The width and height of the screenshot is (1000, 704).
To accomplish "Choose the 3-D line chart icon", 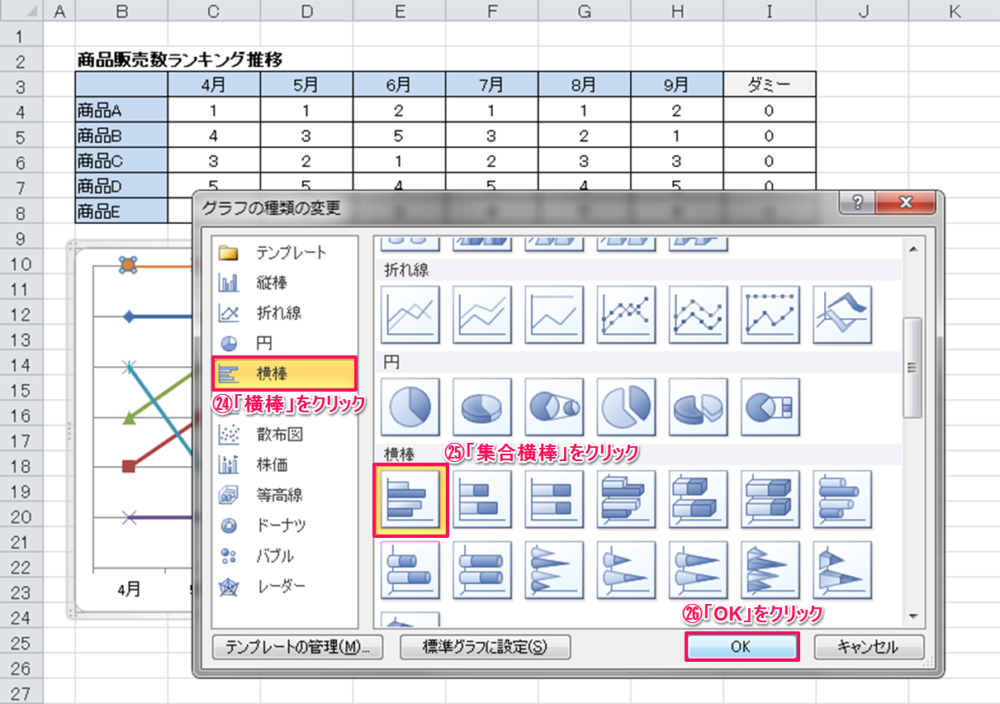I will tap(842, 315).
